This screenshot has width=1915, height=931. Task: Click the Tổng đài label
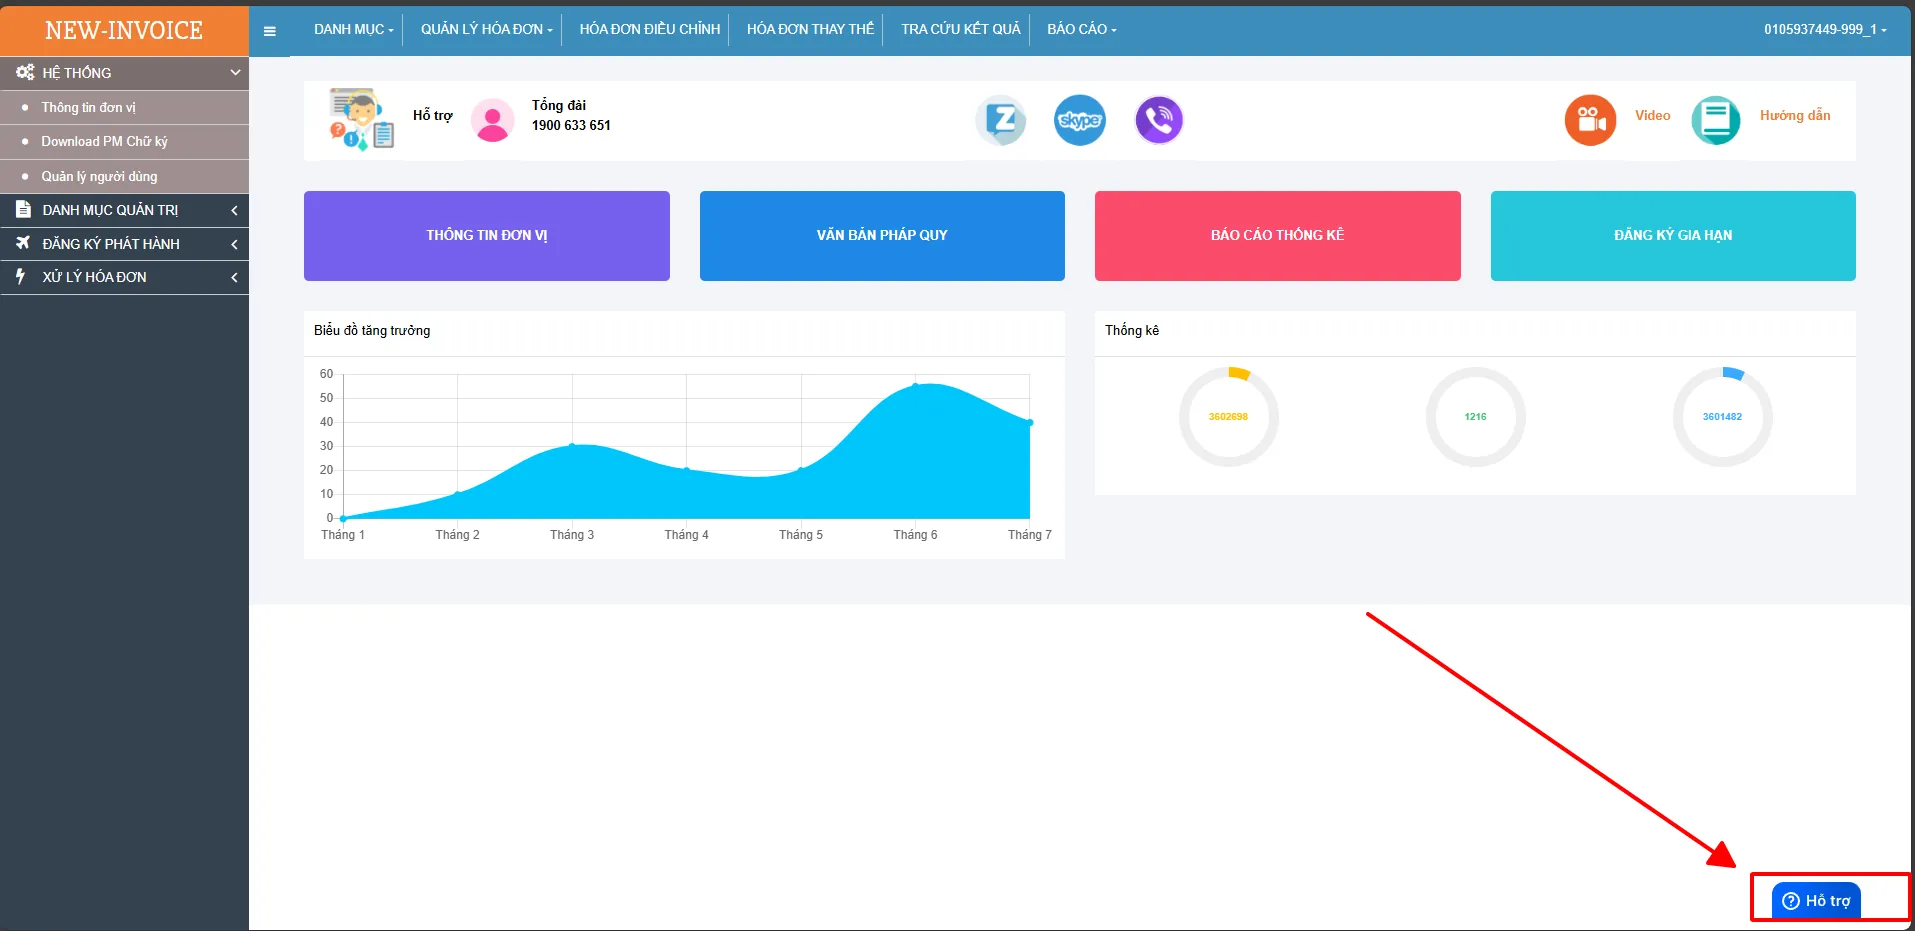coord(559,105)
